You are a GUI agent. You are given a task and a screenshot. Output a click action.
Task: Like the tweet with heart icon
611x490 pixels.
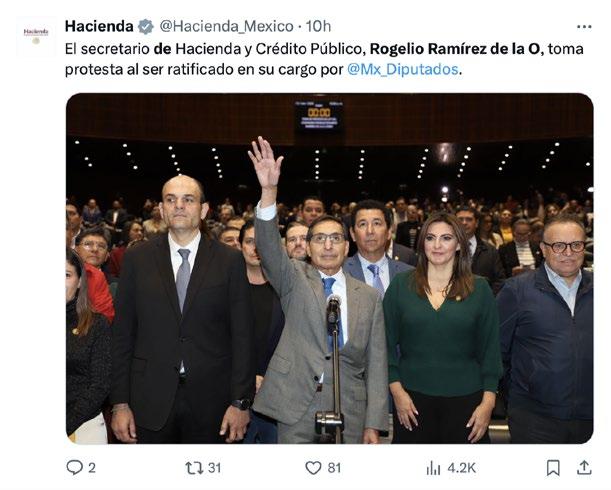pos(313,467)
